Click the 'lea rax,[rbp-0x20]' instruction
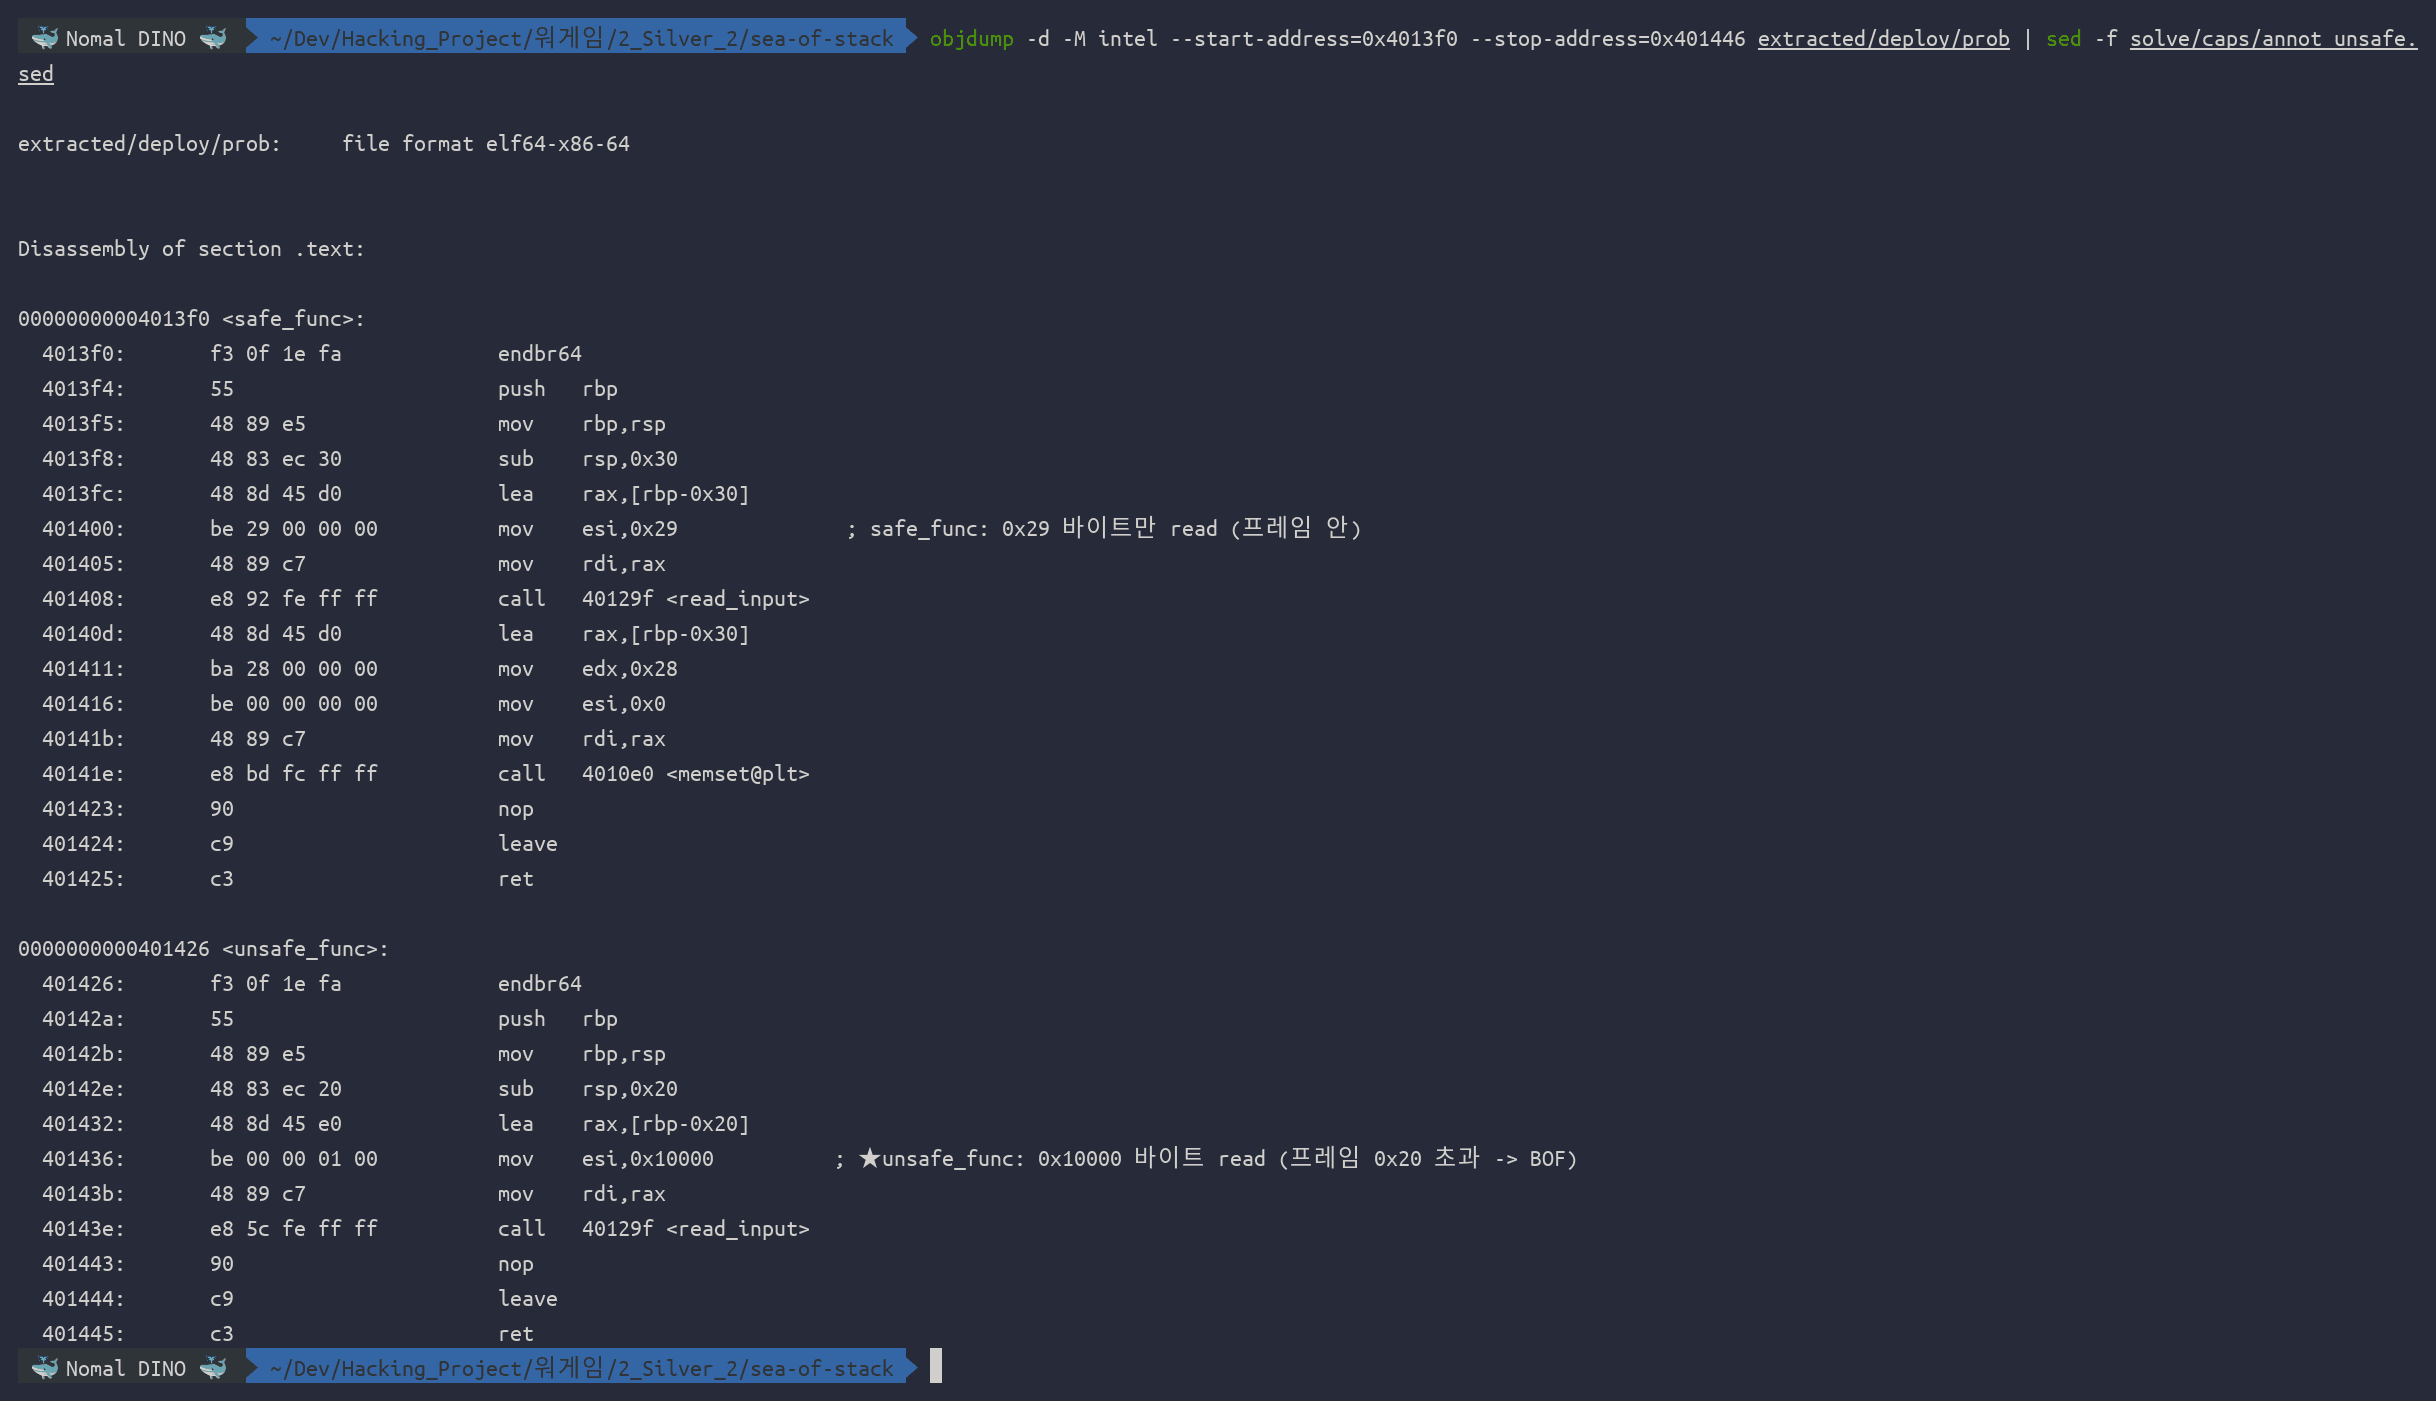 (x=624, y=1124)
